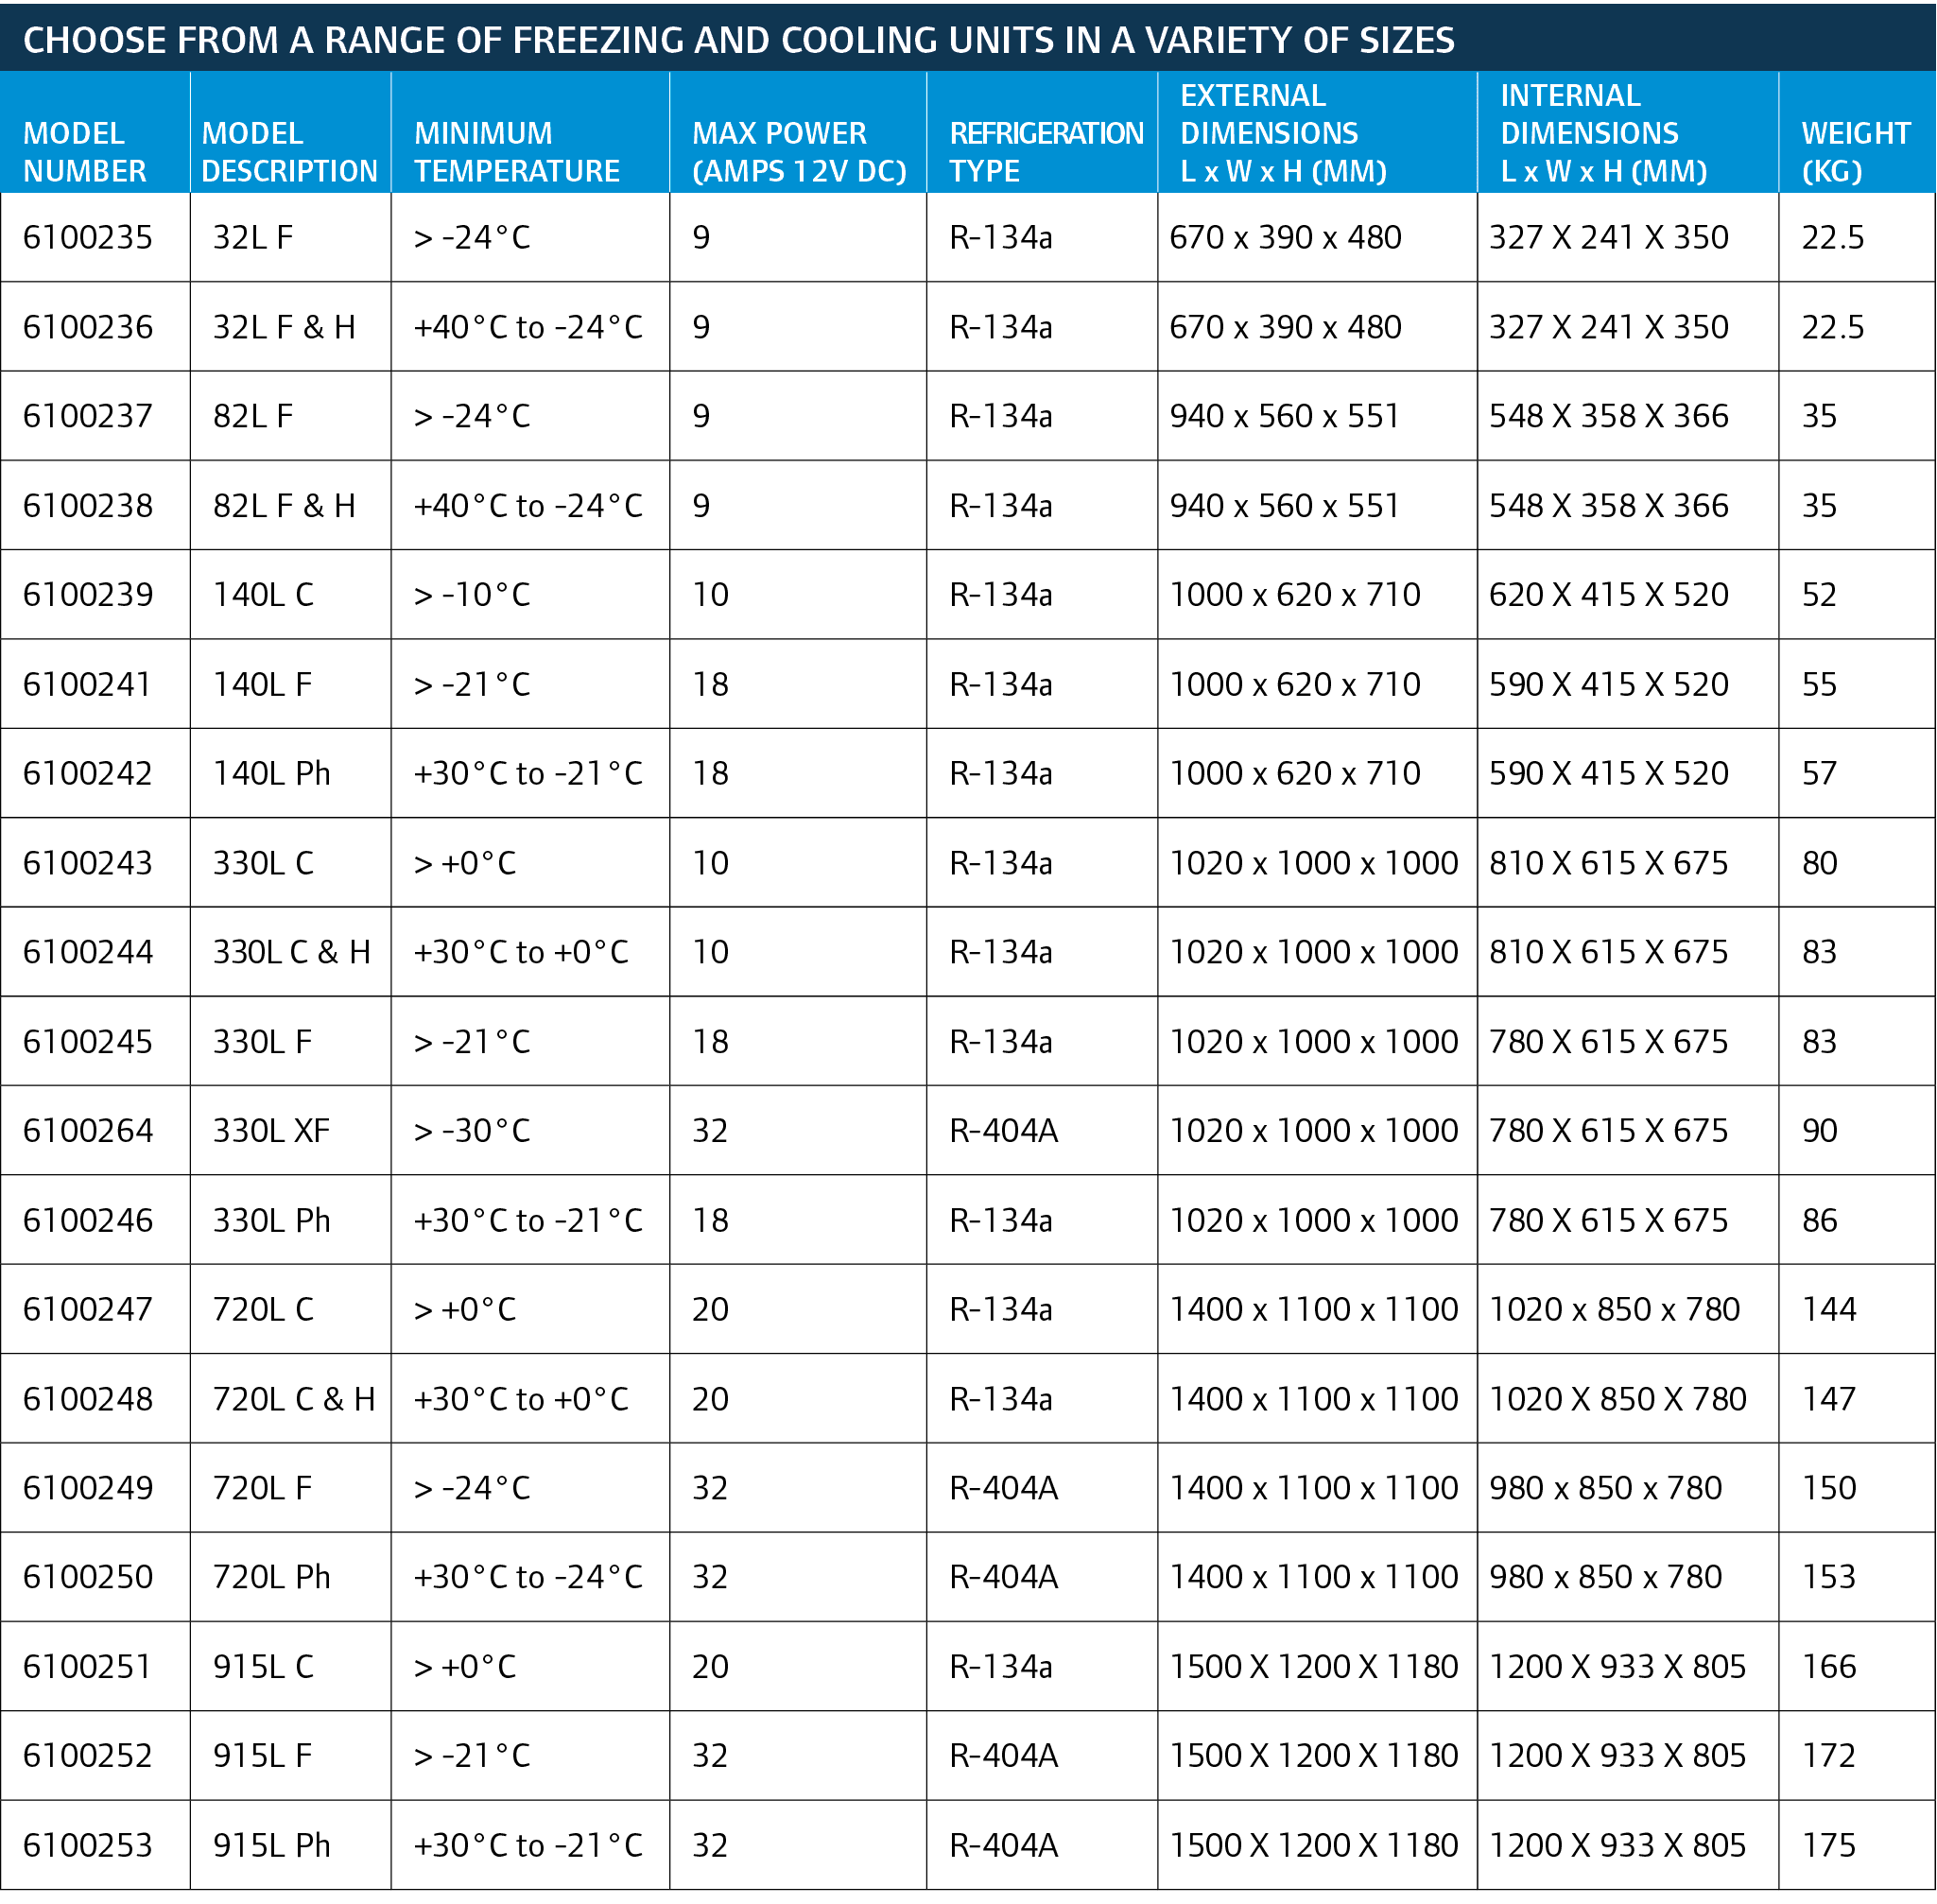
Task: Click the MAX POWER (AMPS 12V DC) header
Action: point(799,152)
